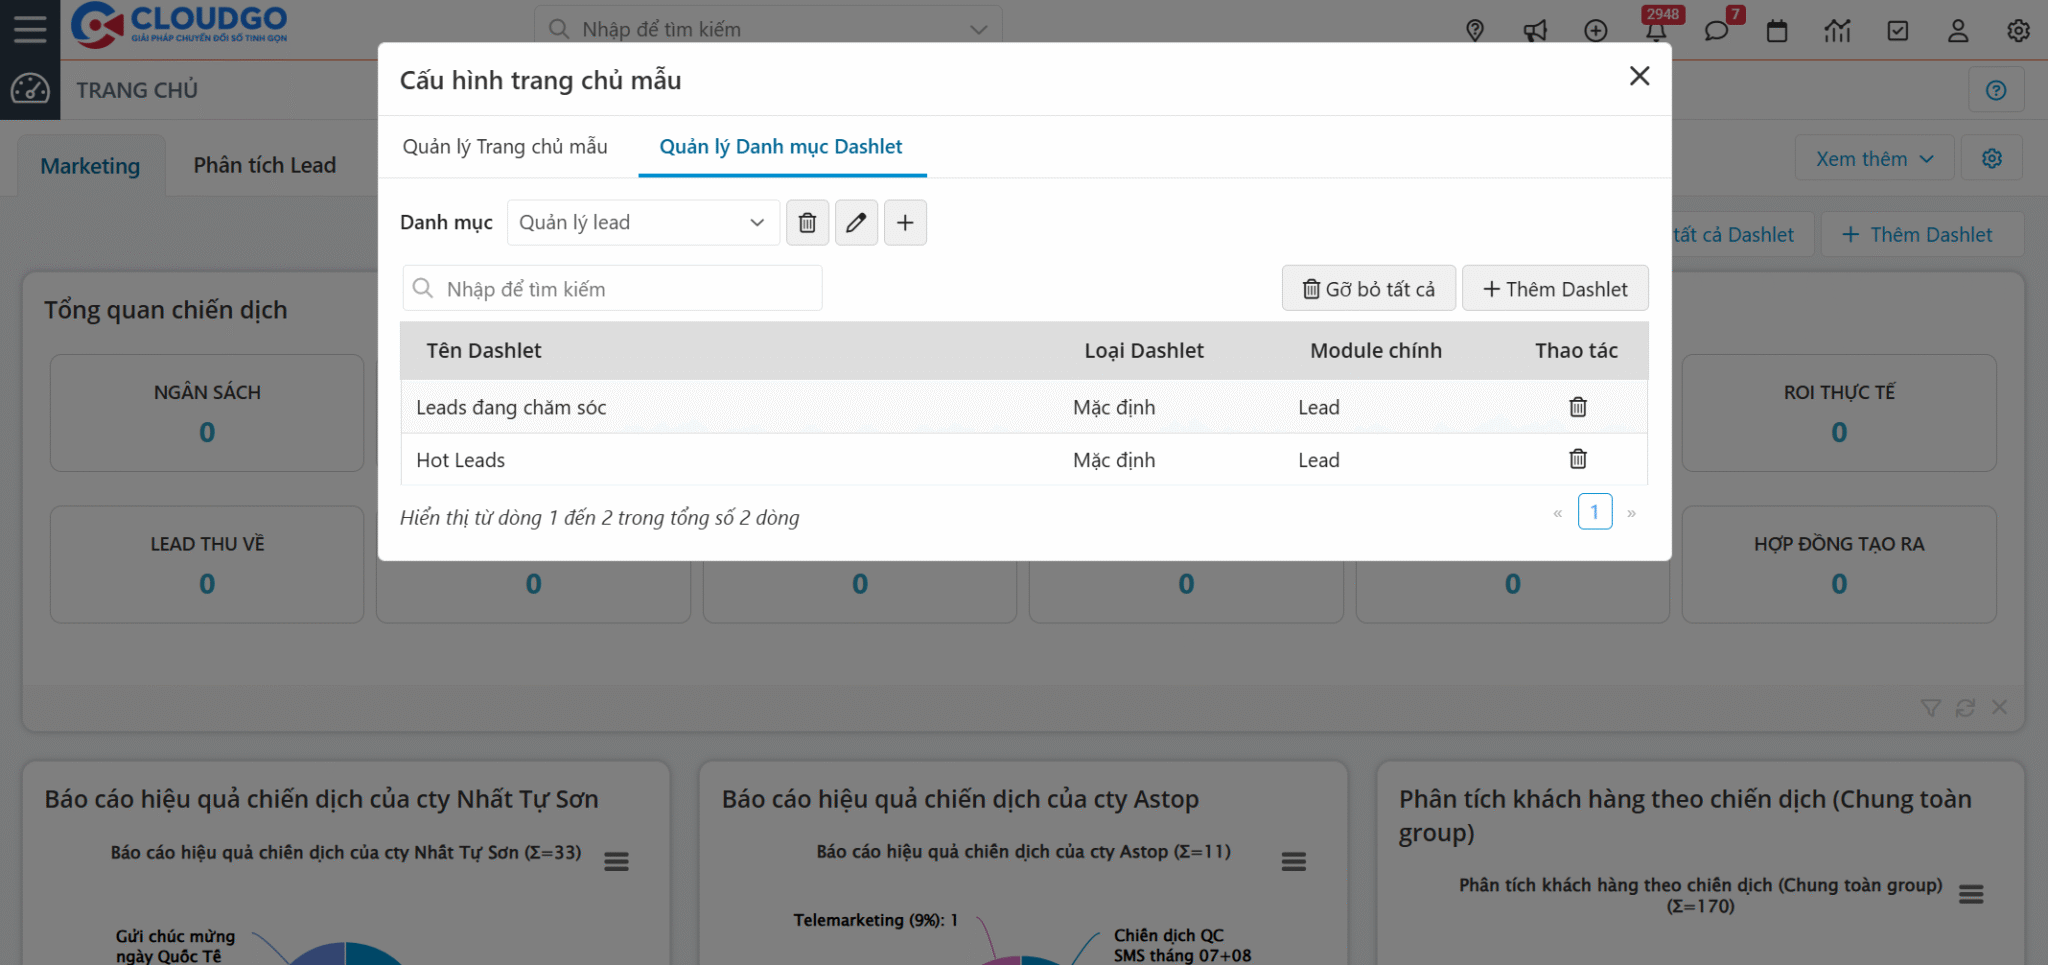
Task: Click Gỡ bỏ tất cả button
Action: point(1368,289)
